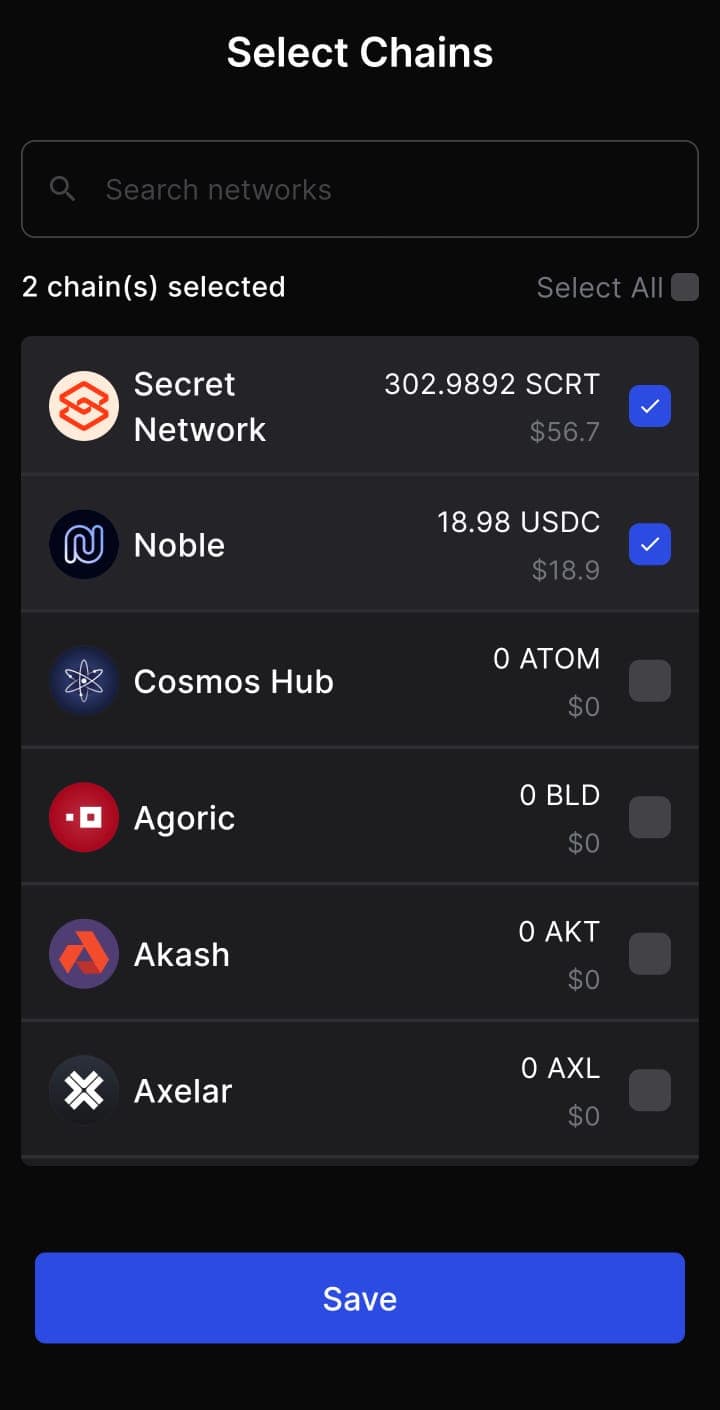Toggle the Select All checkbox
This screenshot has height=1410, width=720.
(685, 287)
